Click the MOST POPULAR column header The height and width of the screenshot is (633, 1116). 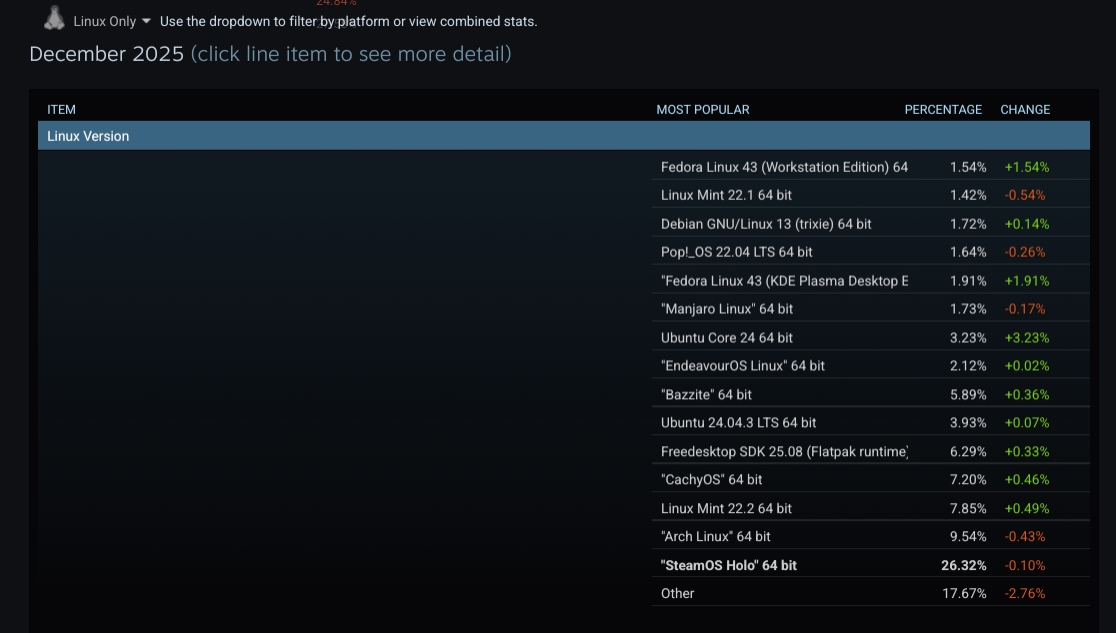[x=702, y=110]
